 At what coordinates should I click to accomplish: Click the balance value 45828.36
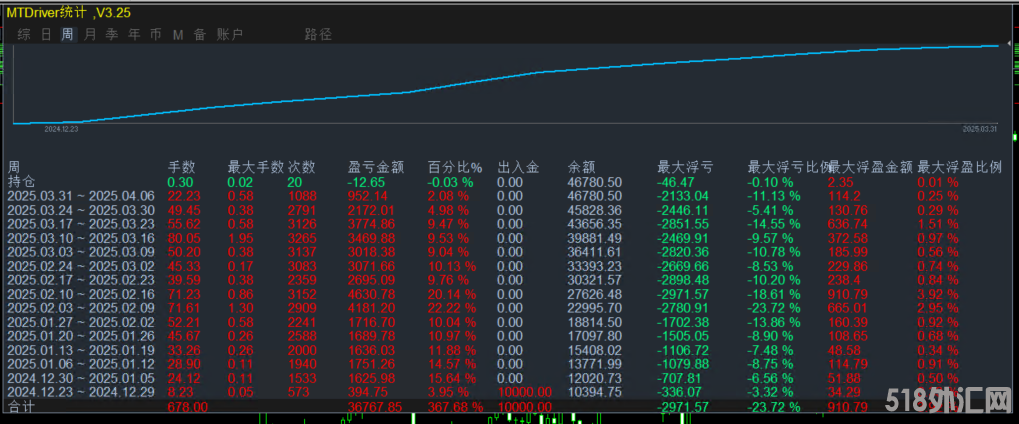tap(594, 211)
